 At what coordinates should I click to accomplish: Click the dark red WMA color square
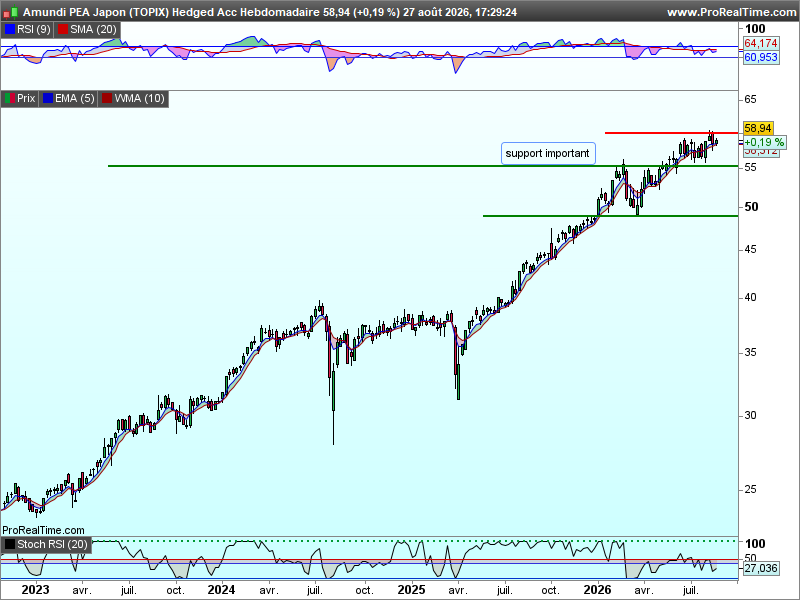[x=107, y=98]
